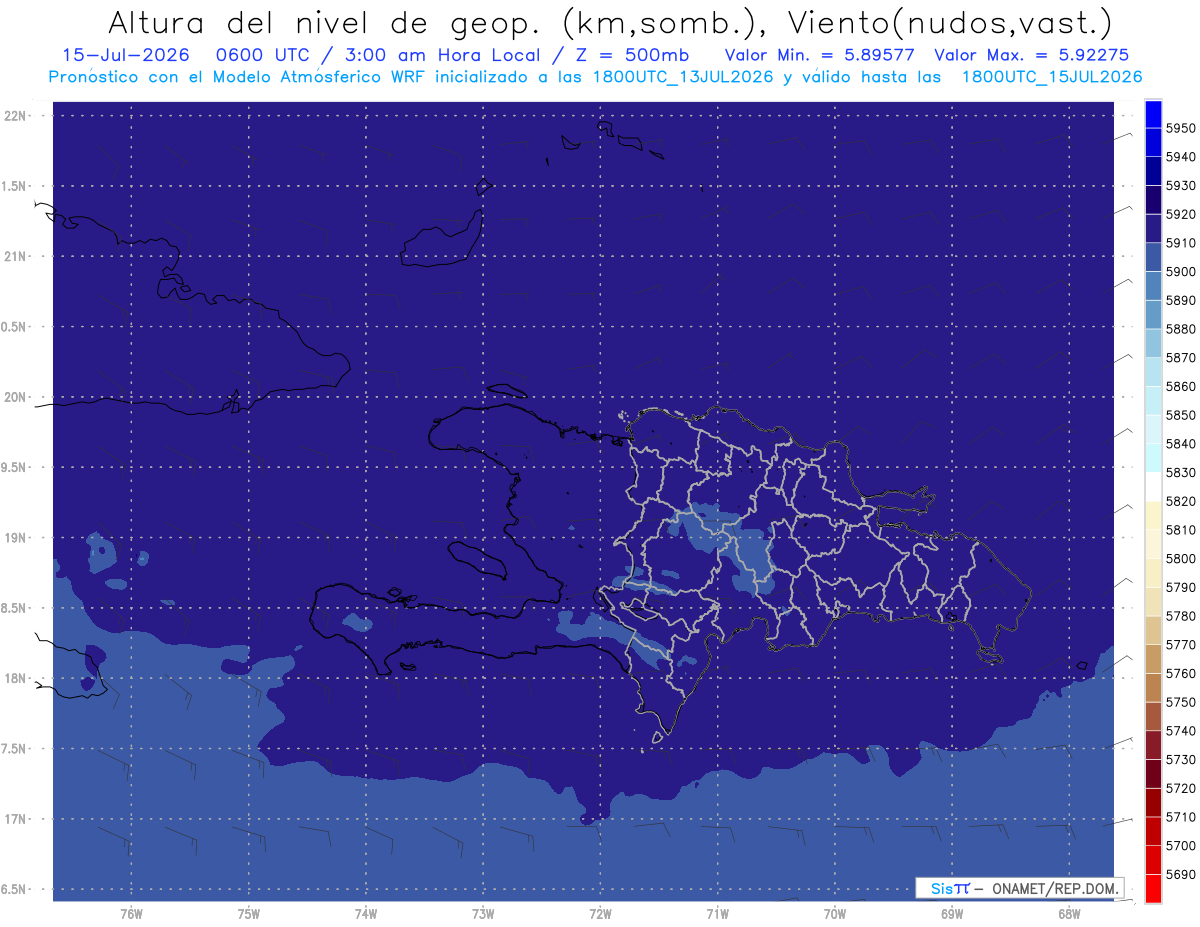Click the '5780' legend value
Image resolution: width=1200 pixels, height=927 pixels.
[1181, 616]
